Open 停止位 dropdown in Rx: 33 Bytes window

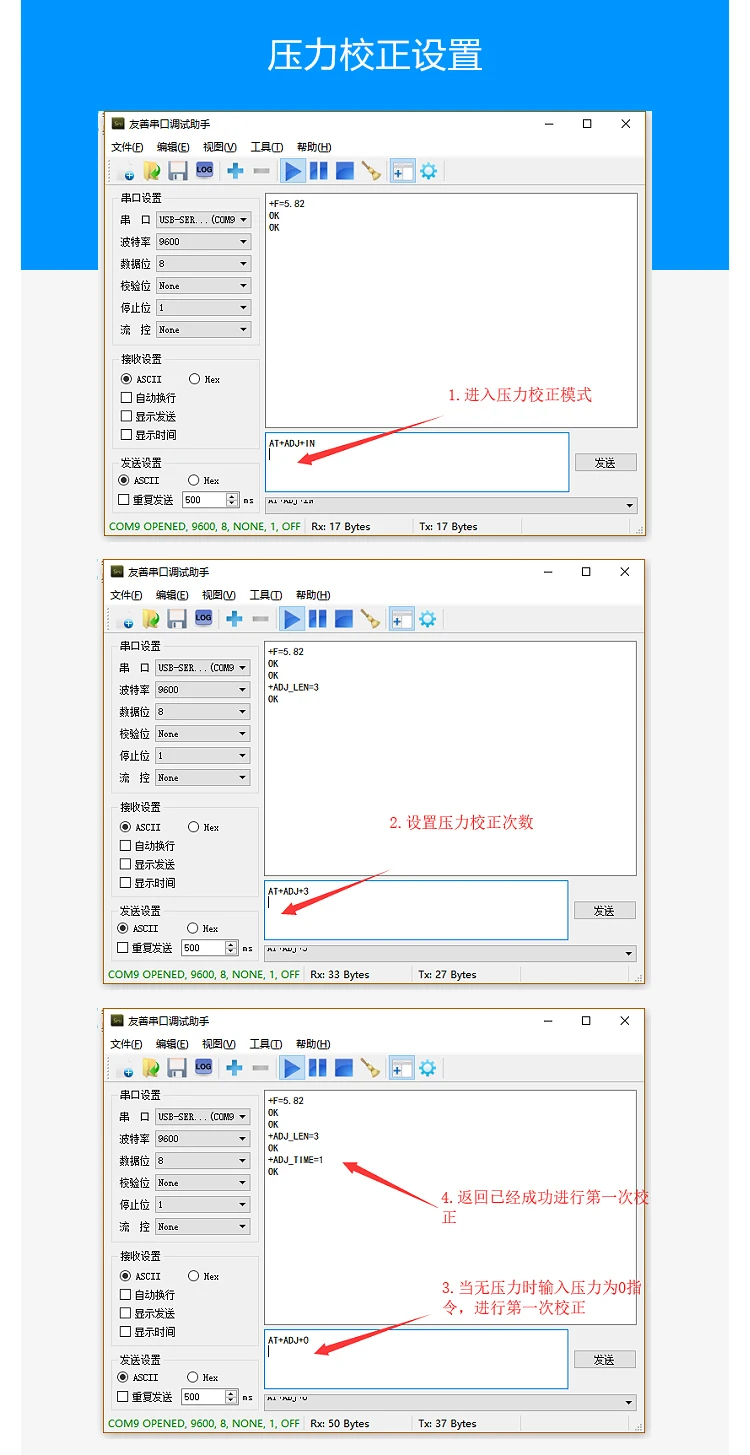click(203, 756)
